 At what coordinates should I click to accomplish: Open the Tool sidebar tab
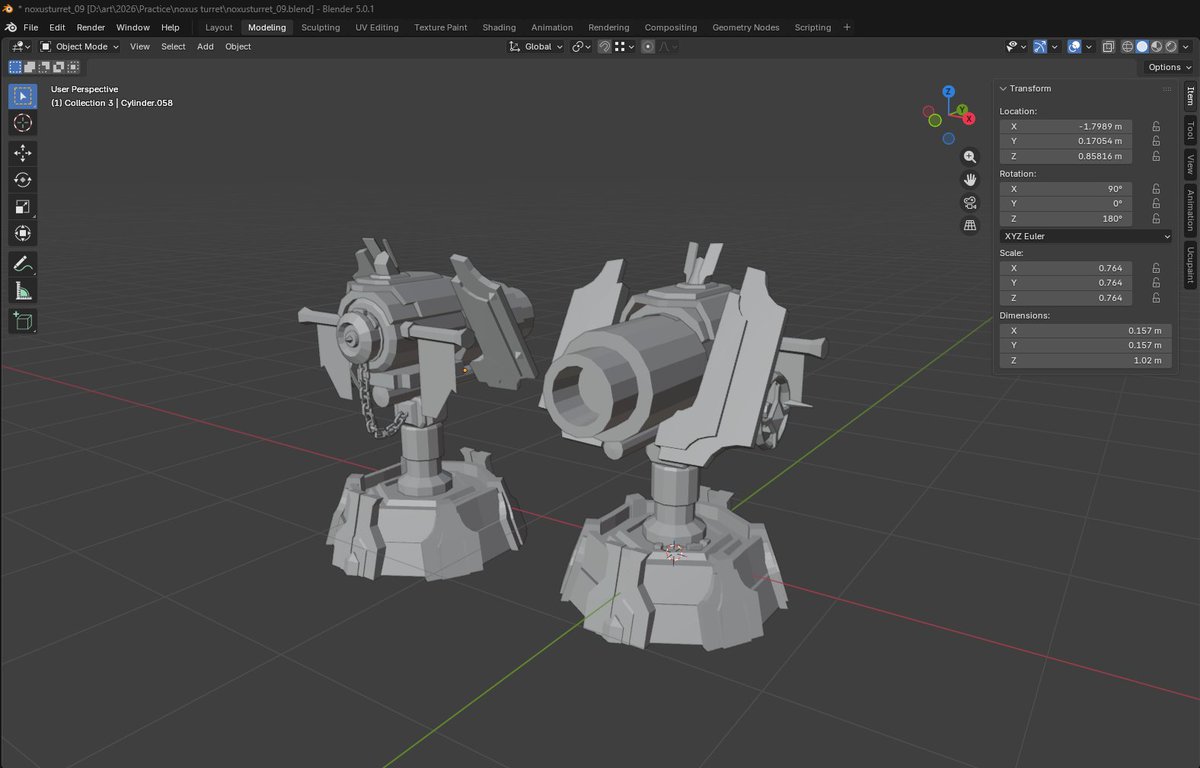(x=1190, y=130)
